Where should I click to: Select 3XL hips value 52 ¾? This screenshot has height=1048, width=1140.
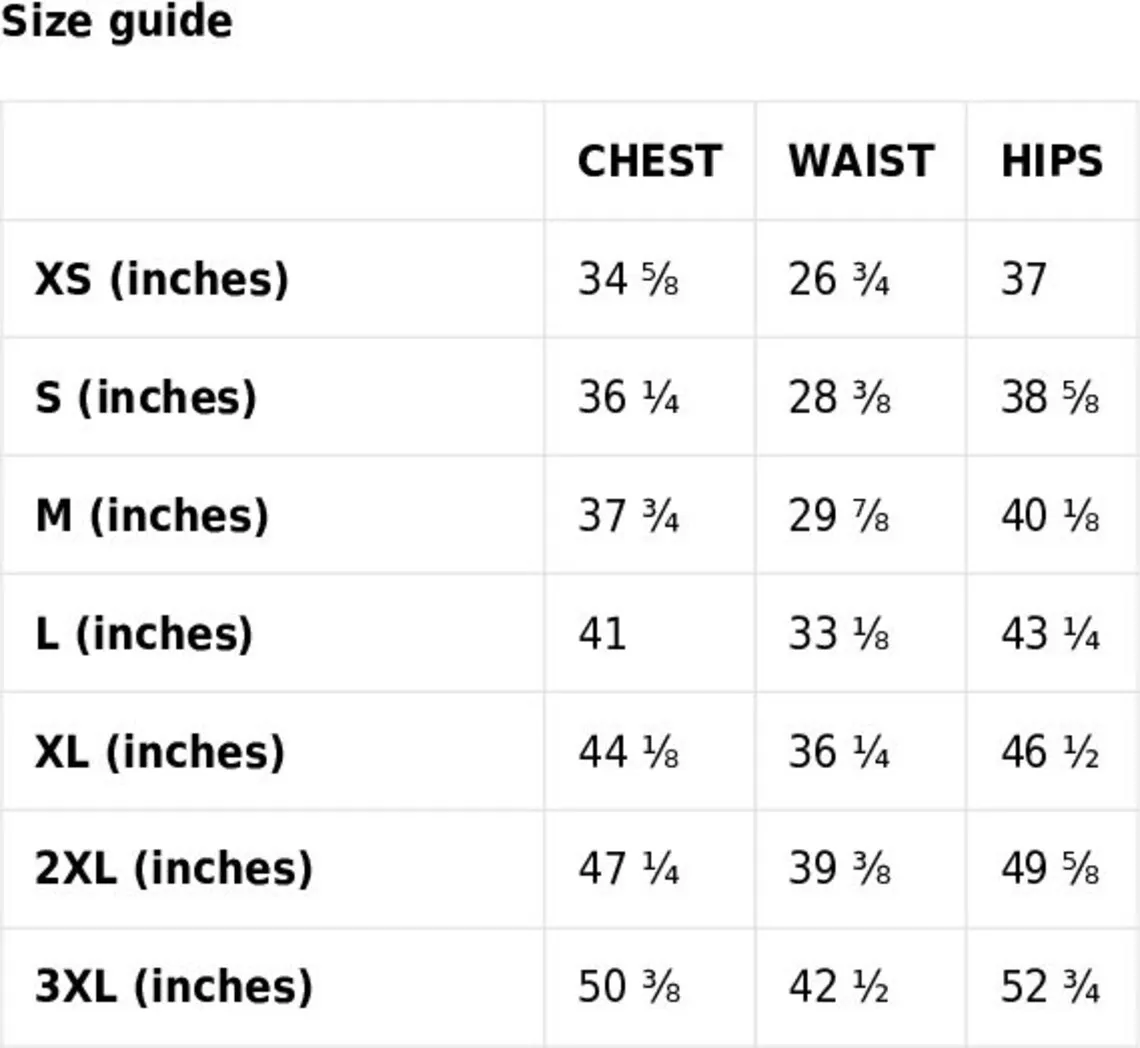[1050, 987]
